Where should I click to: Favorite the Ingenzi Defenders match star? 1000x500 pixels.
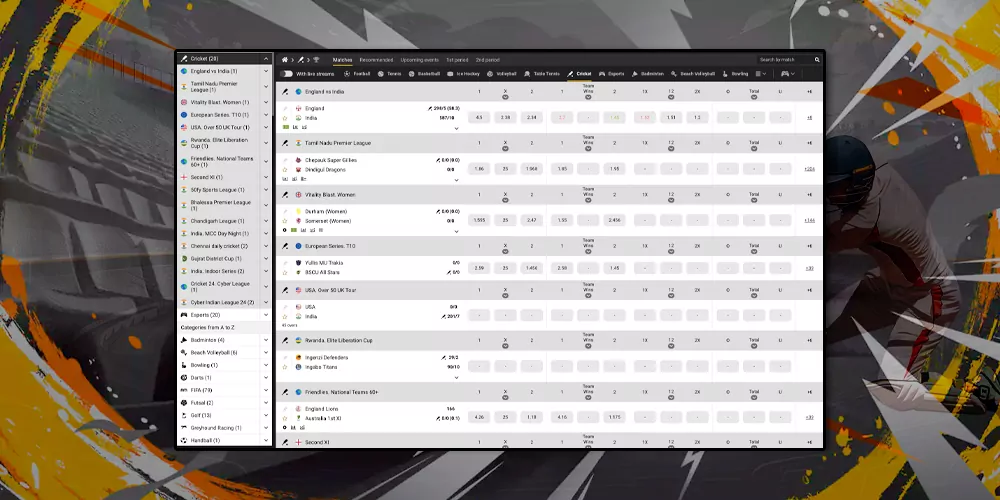point(285,367)
